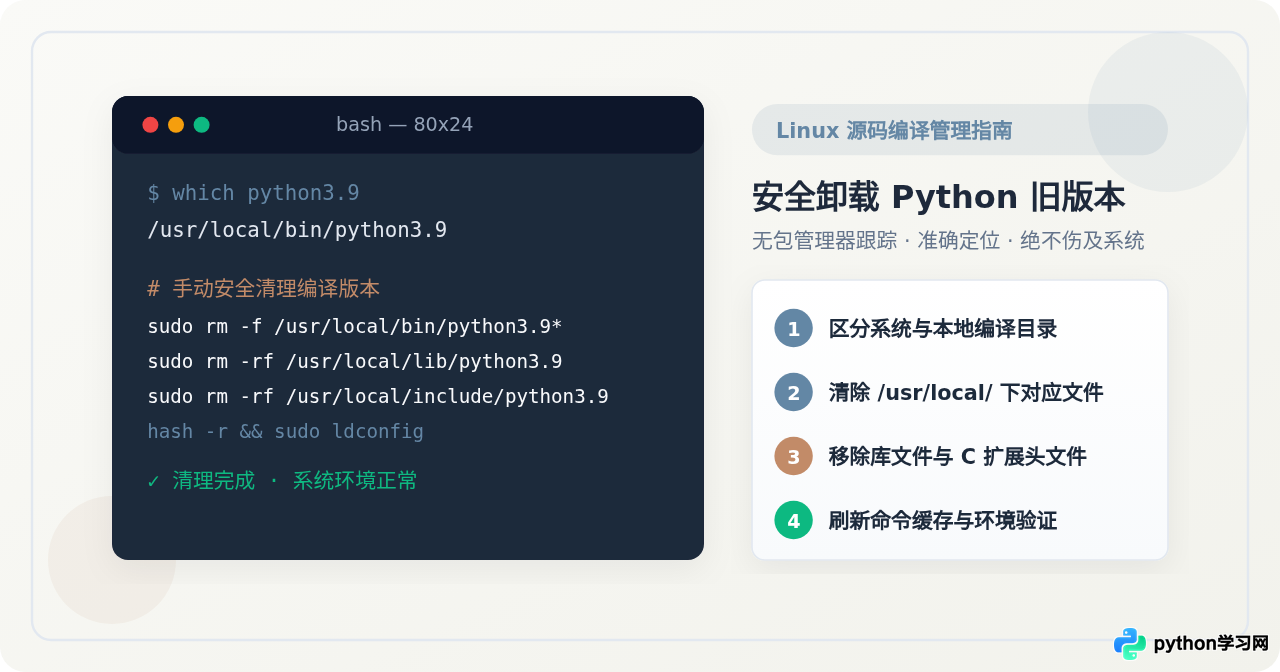1280x672 pixels.
Task: Click the "/usr/local/bin/python3.9" output line
Action: point(297,230)
